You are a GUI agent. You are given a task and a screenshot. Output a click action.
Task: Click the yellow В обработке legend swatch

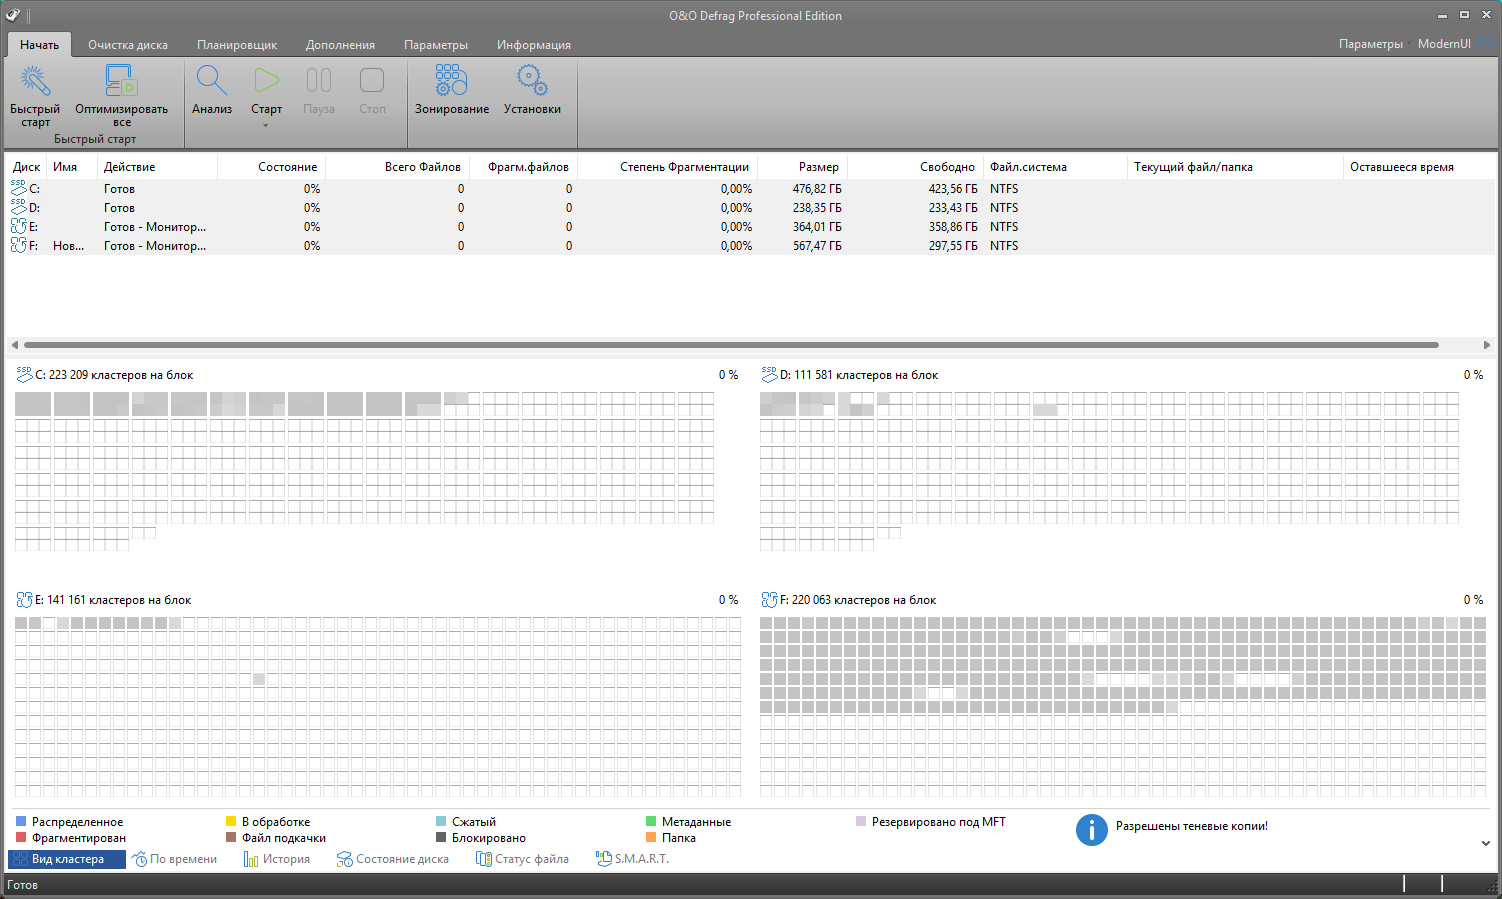(231, 822)
